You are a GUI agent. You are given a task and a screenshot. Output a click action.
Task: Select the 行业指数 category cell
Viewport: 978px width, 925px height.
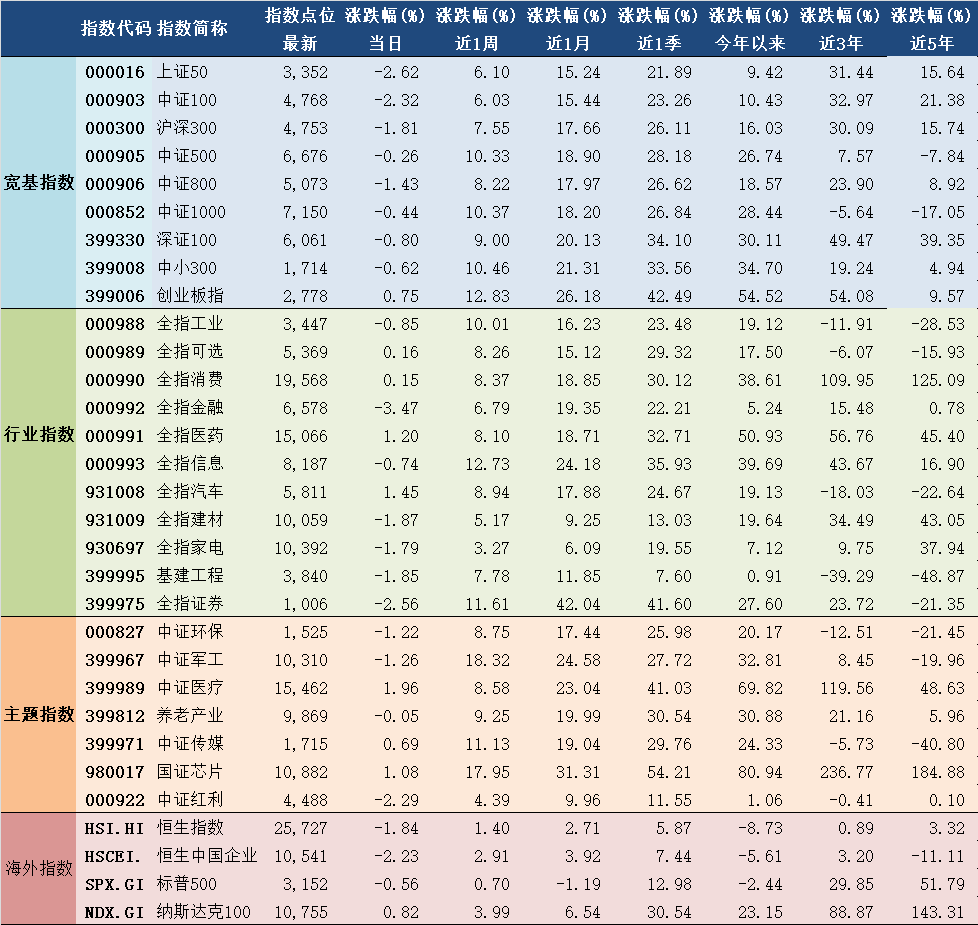(x=39, y=435)
